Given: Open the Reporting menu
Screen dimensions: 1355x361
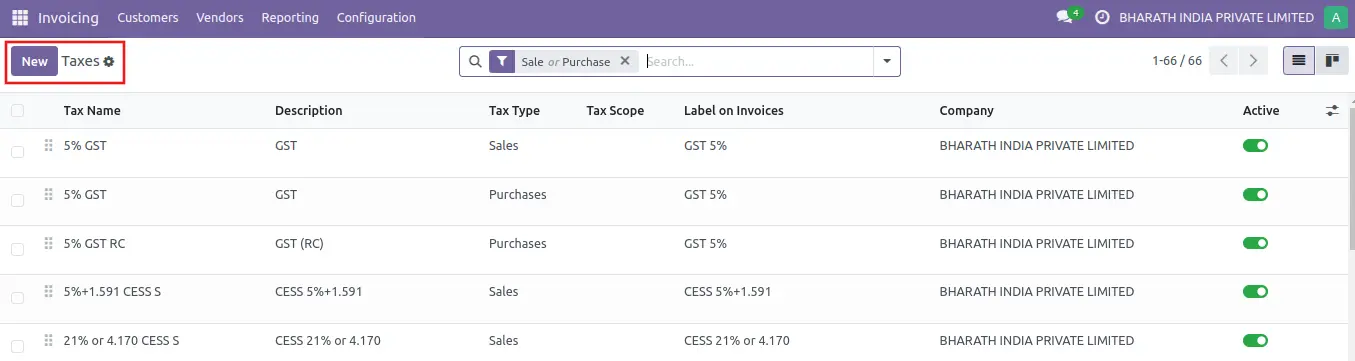Looking at the screenshot, I should click(290, 18).
